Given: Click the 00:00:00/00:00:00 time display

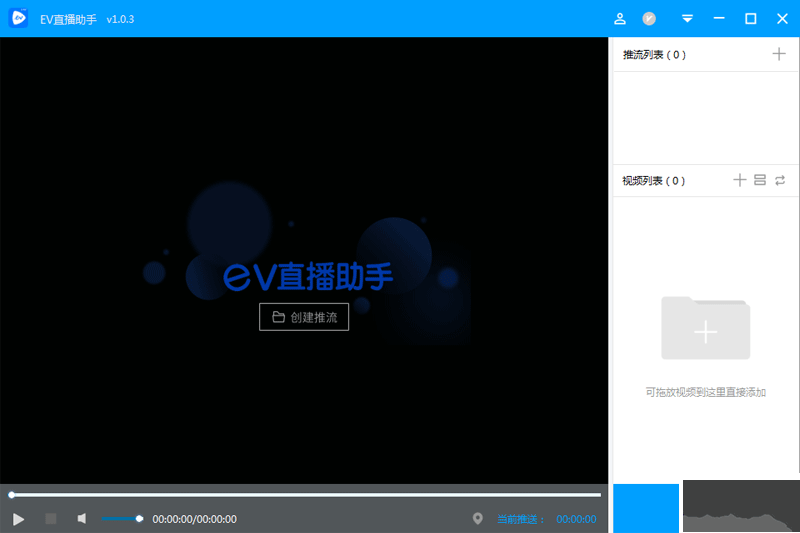Looking at the screenshot, I should [194, 519].
